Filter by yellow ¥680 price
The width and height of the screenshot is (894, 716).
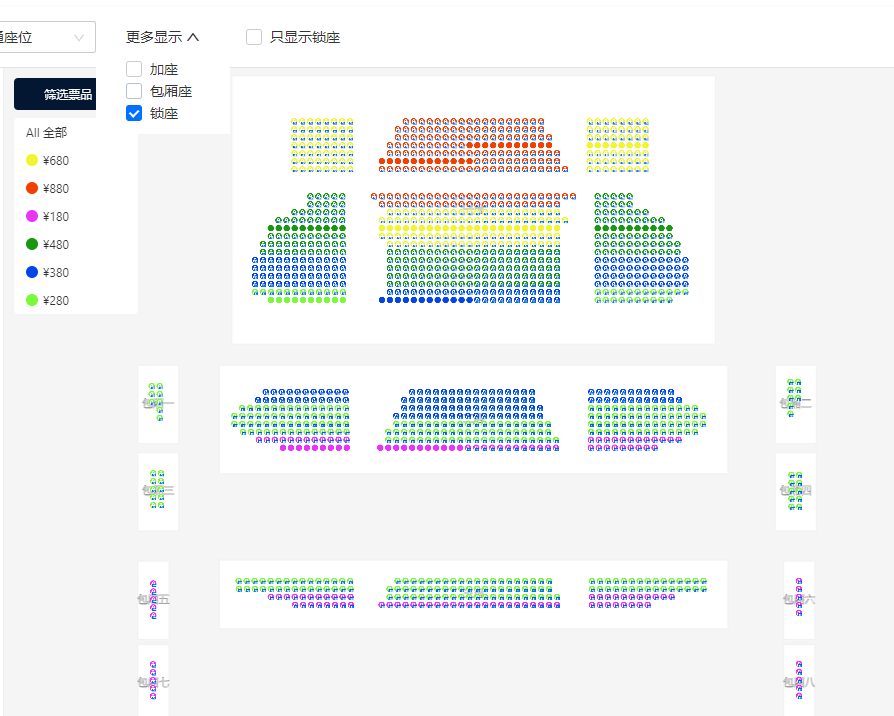tap(48, 161)
